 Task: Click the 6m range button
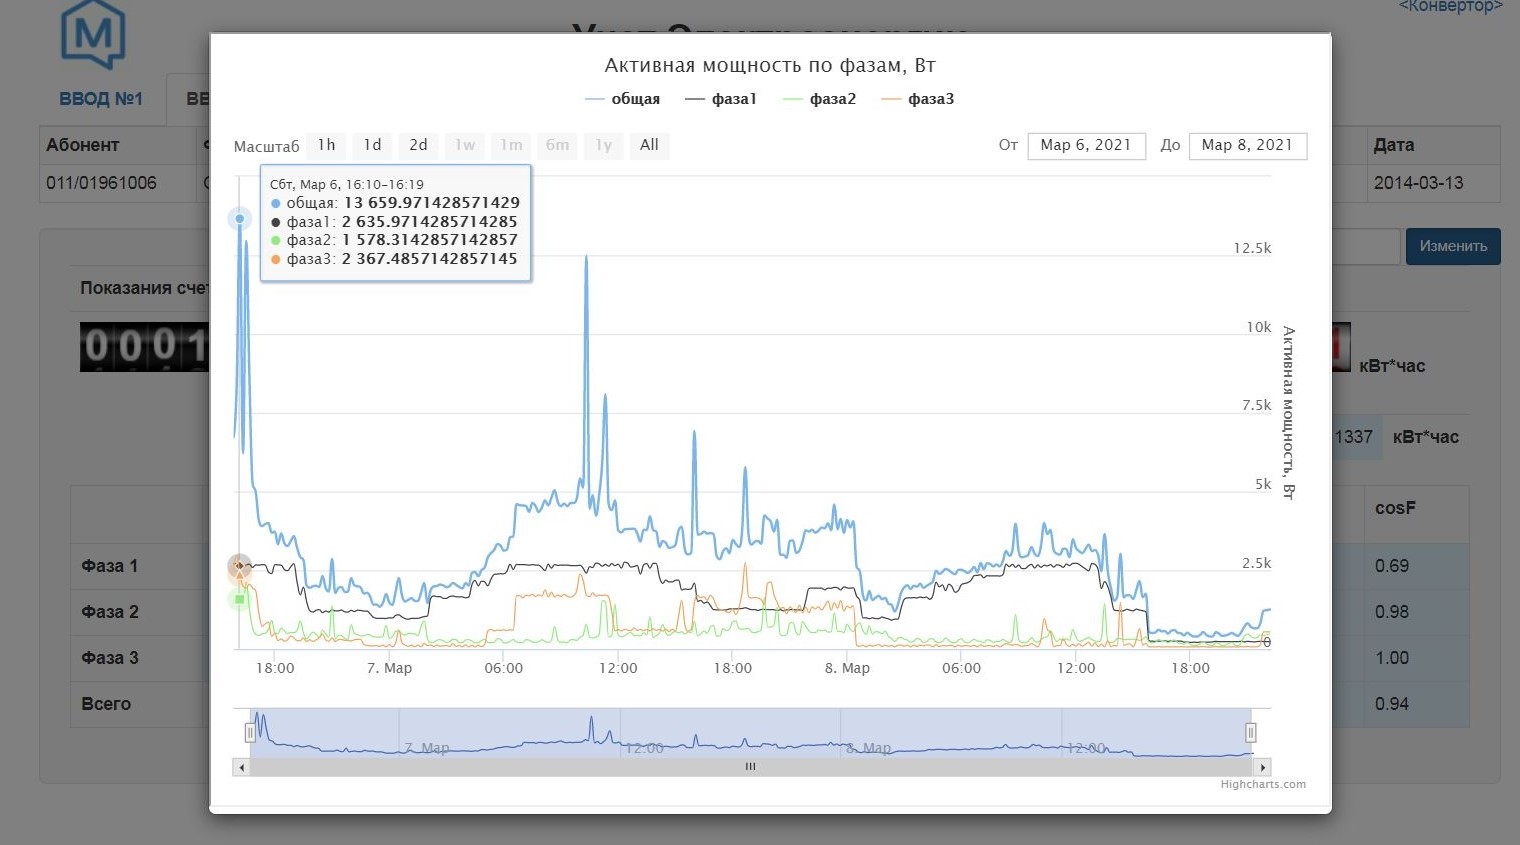tap(557, 145)
